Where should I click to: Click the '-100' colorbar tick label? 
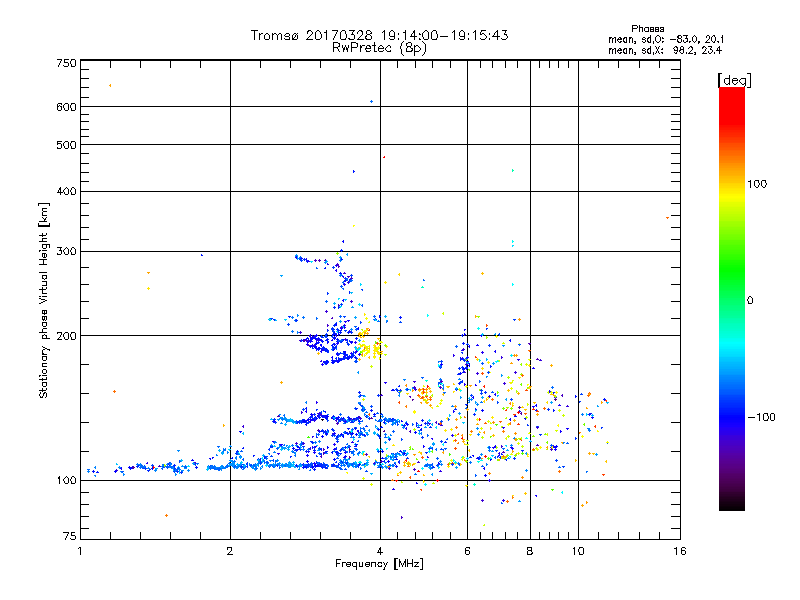click(x=762, y=417)
